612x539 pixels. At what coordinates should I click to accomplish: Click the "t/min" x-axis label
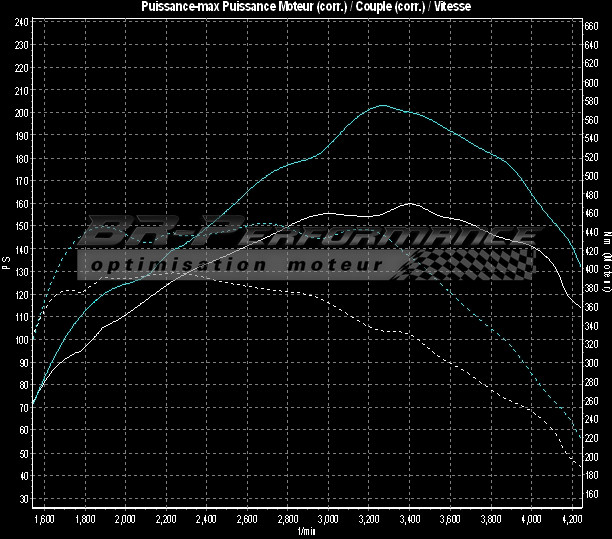coord(306,531)
